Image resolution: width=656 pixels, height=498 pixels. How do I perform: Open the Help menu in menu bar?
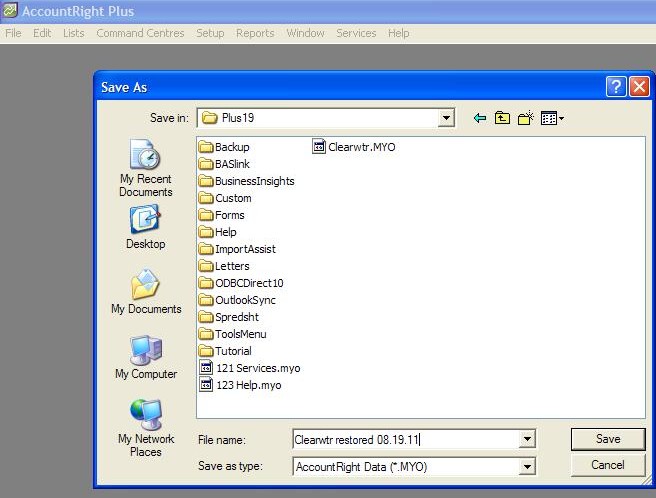(x=398, y=33)
